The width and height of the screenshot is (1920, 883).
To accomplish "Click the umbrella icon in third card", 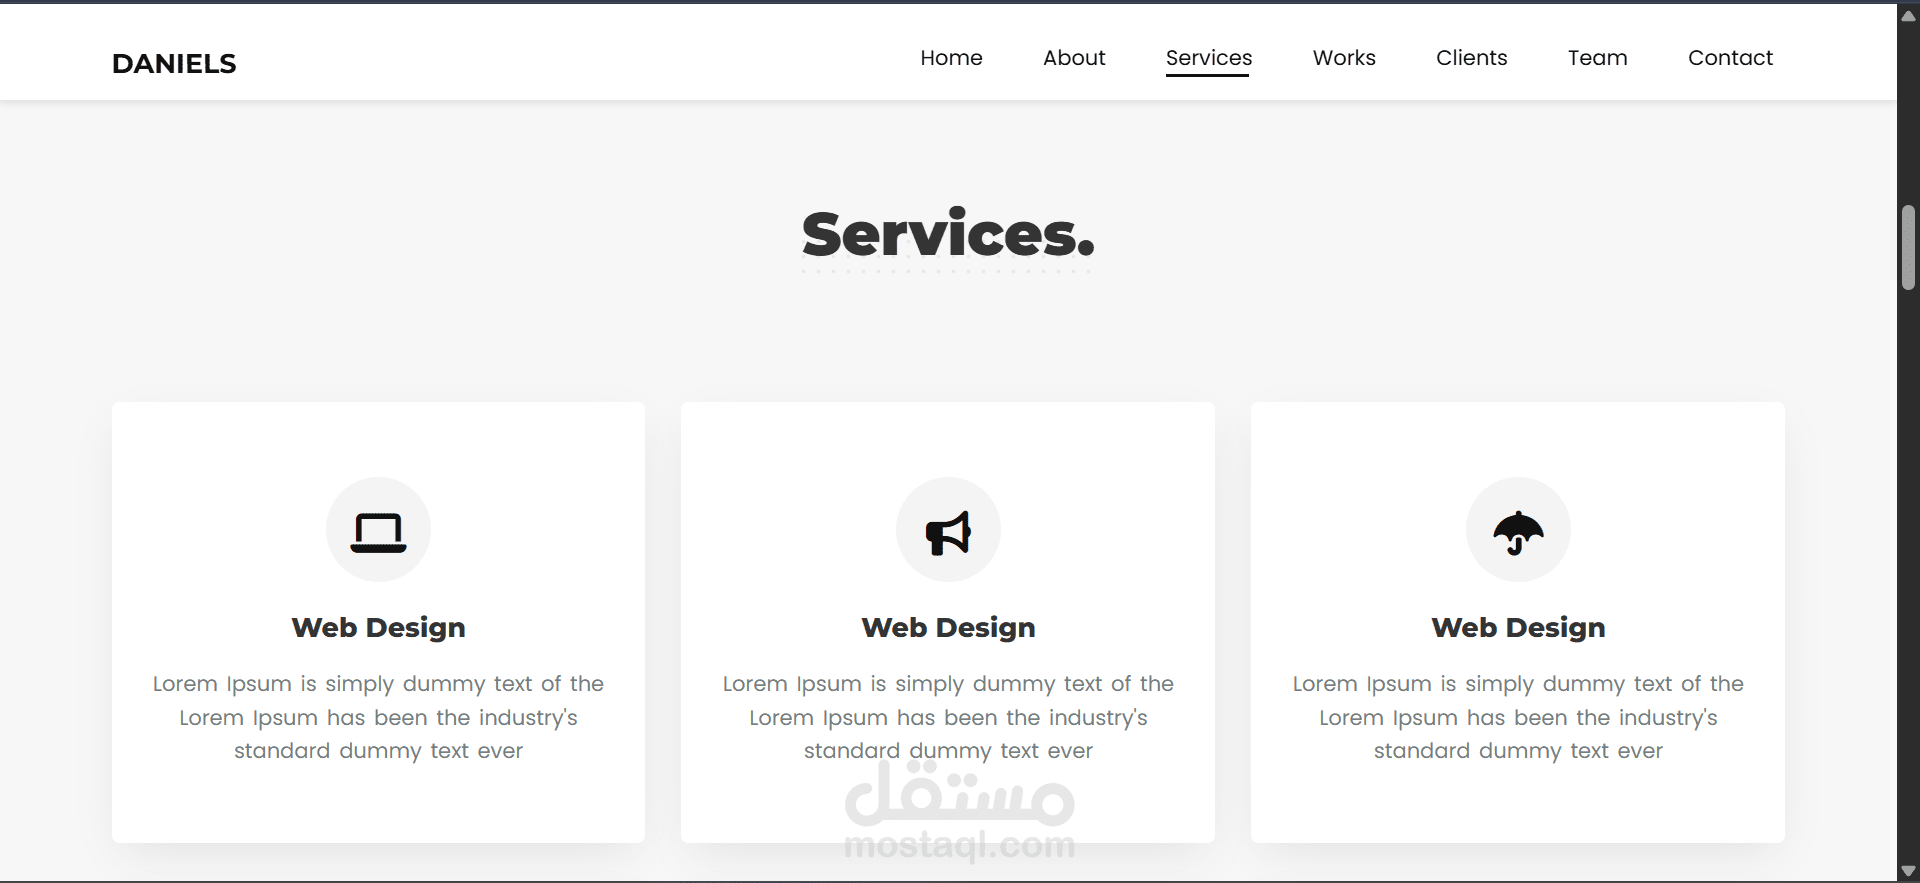I will click(1518, 532).
